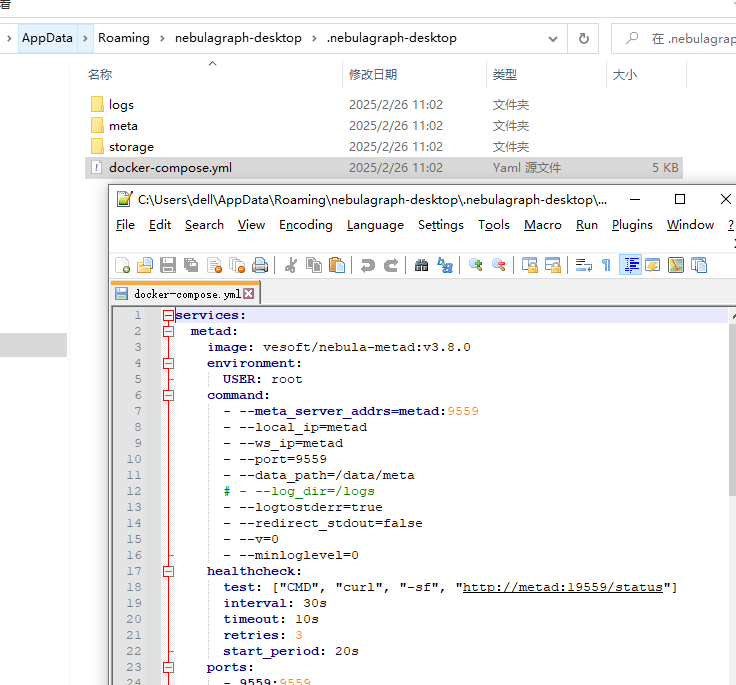736x685 pixels.
Task: Expand the chevron after AppData in breadcrumb
Action: coord(85,38)
